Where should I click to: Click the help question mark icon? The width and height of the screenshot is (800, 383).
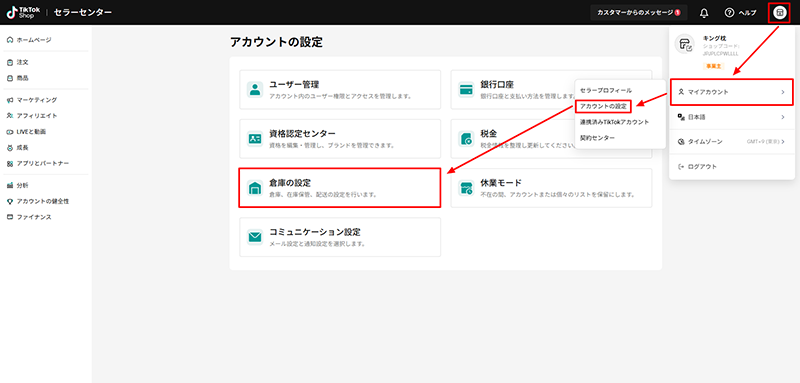(x=729, y=13)
